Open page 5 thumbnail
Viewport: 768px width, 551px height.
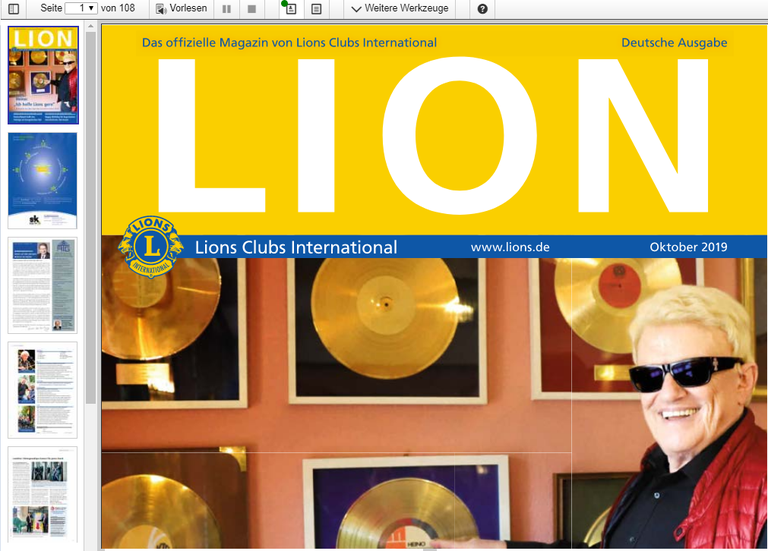click(43, 495)
